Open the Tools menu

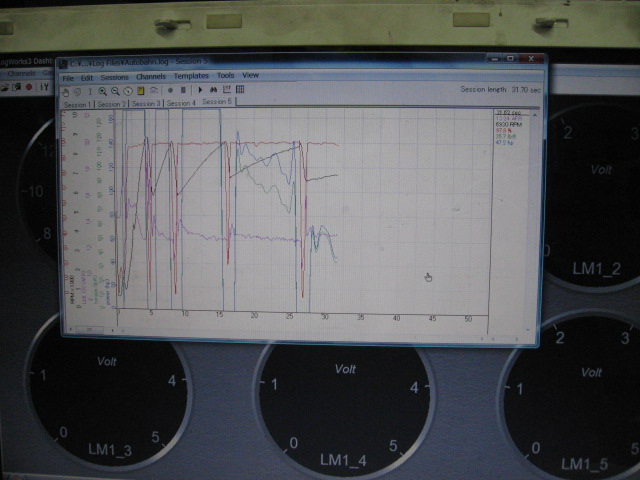click(225, 76)
